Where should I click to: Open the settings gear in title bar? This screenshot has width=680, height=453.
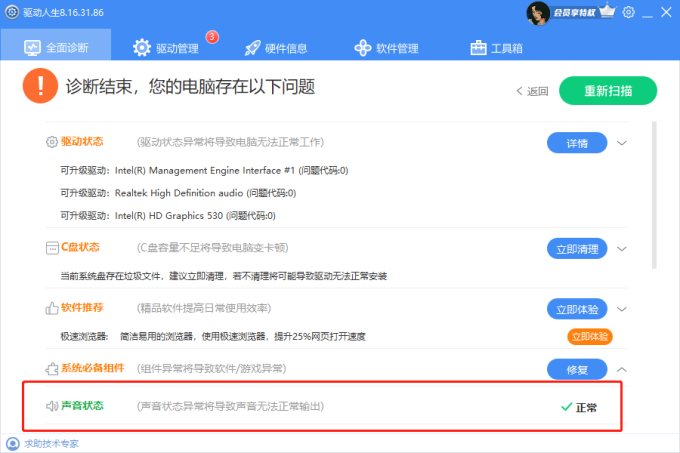[629, 12]
